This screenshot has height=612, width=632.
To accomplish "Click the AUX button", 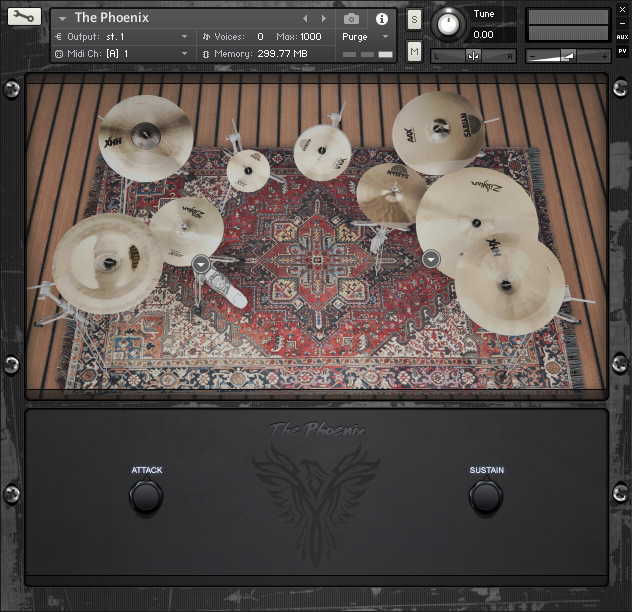I will (x=622, y=36).
